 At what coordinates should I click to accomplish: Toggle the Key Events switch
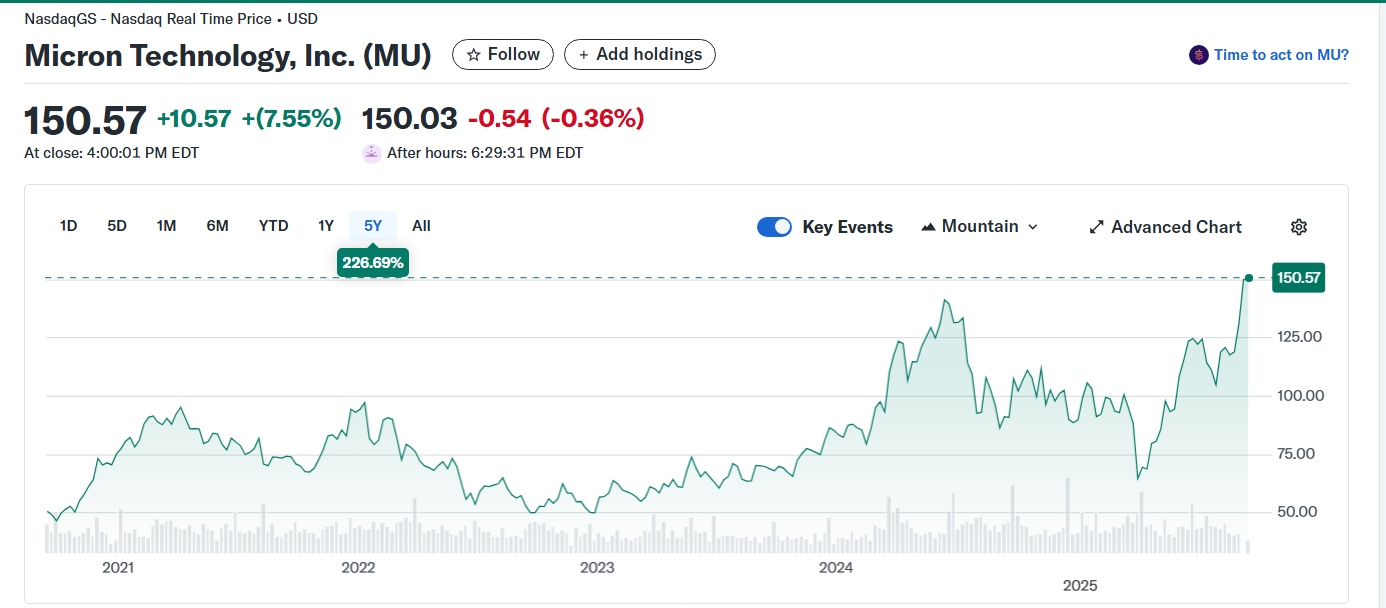(x=774, y=227)
